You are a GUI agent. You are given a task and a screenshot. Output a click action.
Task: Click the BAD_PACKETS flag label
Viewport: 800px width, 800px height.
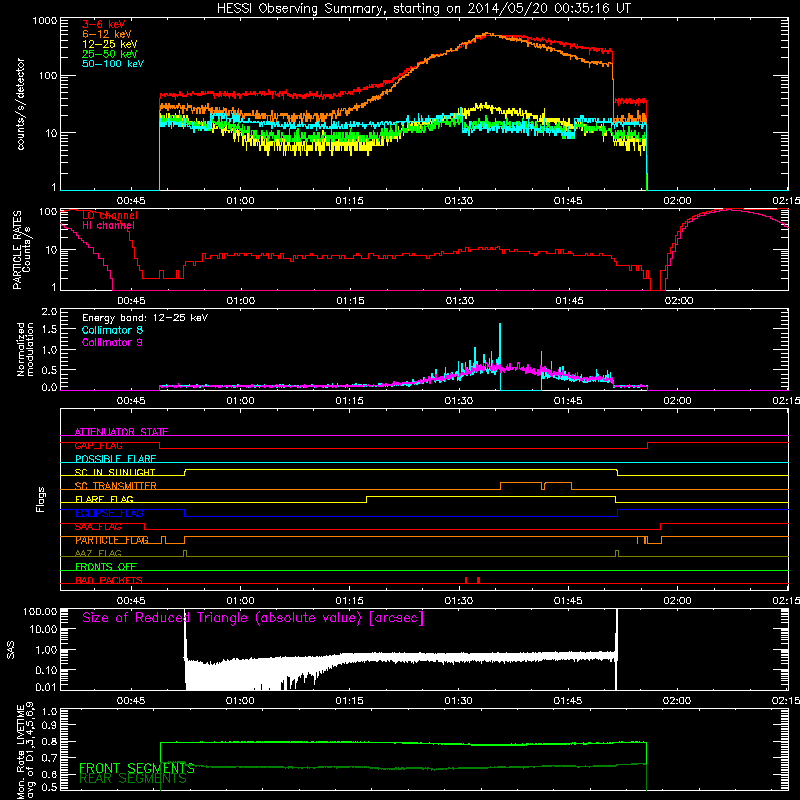(109, 580)
